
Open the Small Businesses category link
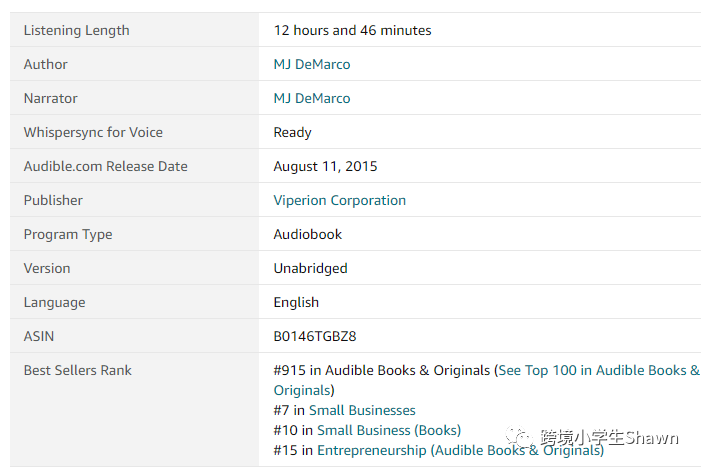click(362, 410)
